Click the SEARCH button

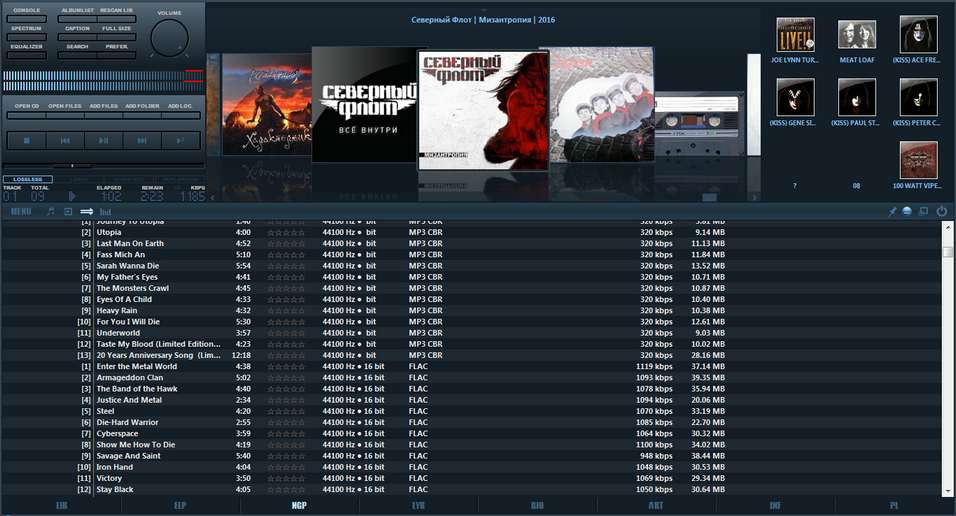point(77,55)
